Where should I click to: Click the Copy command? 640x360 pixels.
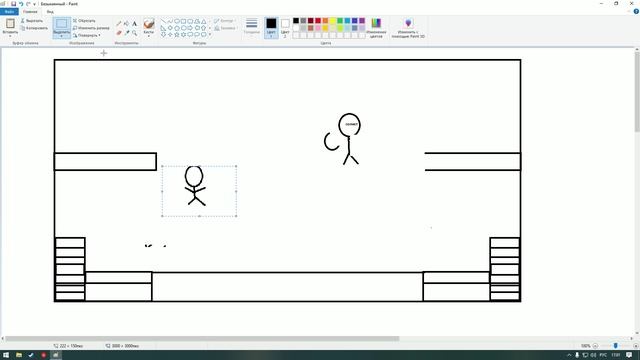(34, 28)
